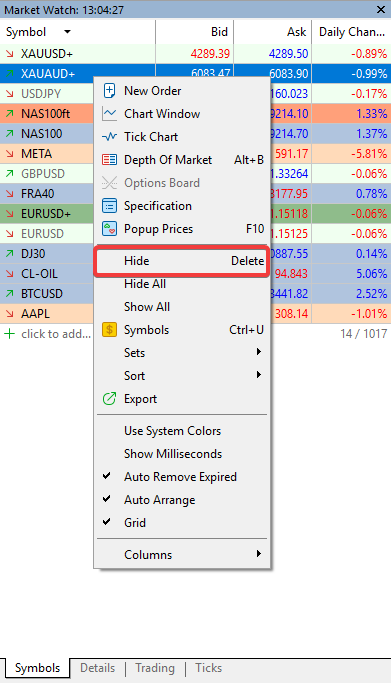391x683 pixels.
Task: Click the New Order icon in context menu
Action: (109, 91)
